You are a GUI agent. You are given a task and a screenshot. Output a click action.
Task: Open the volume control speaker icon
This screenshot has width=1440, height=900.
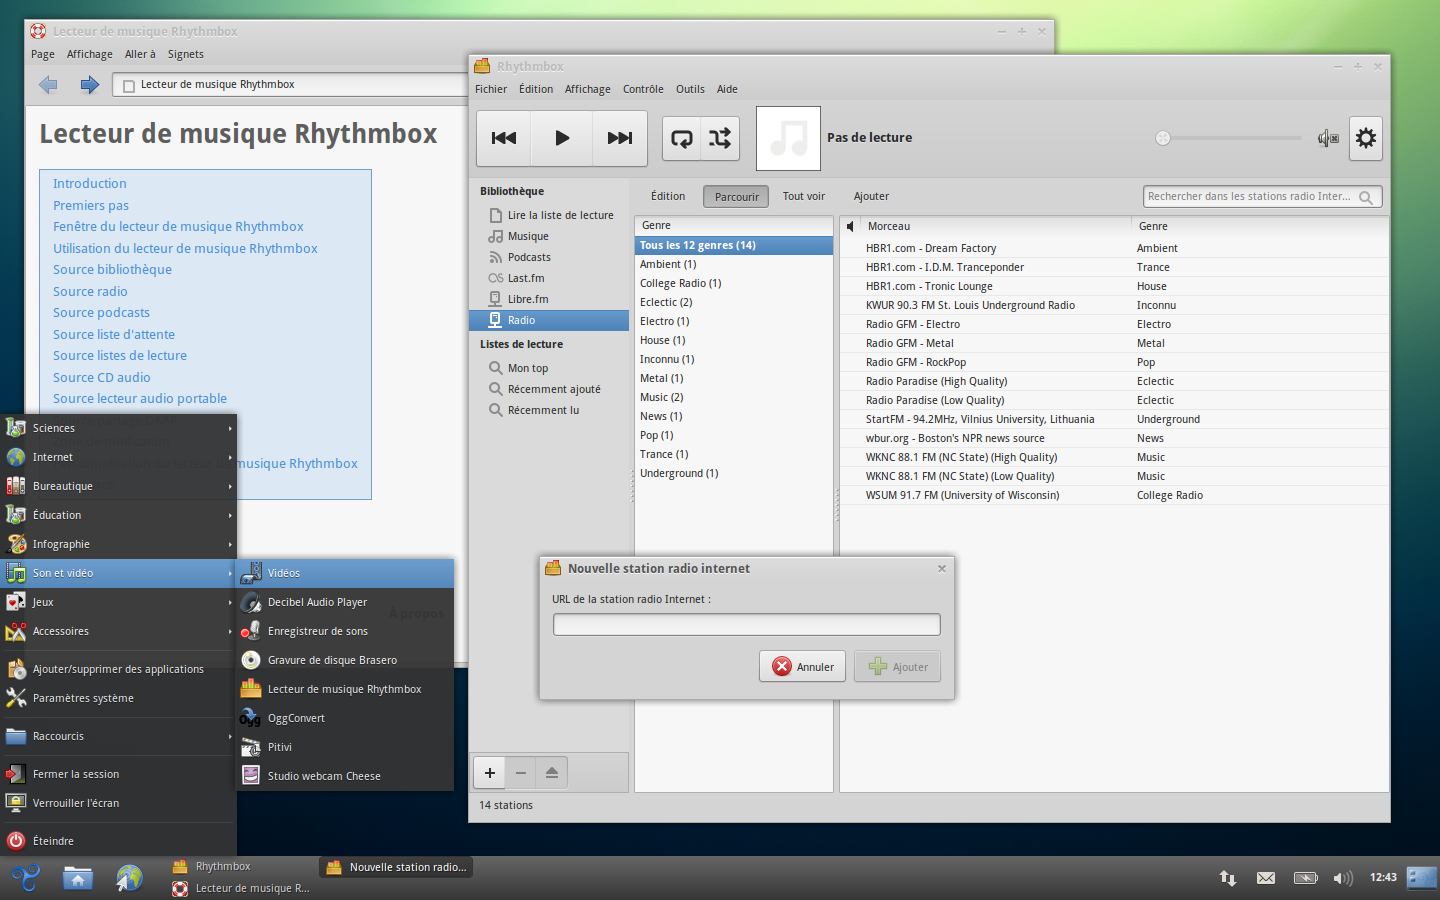pos(1328,138)
